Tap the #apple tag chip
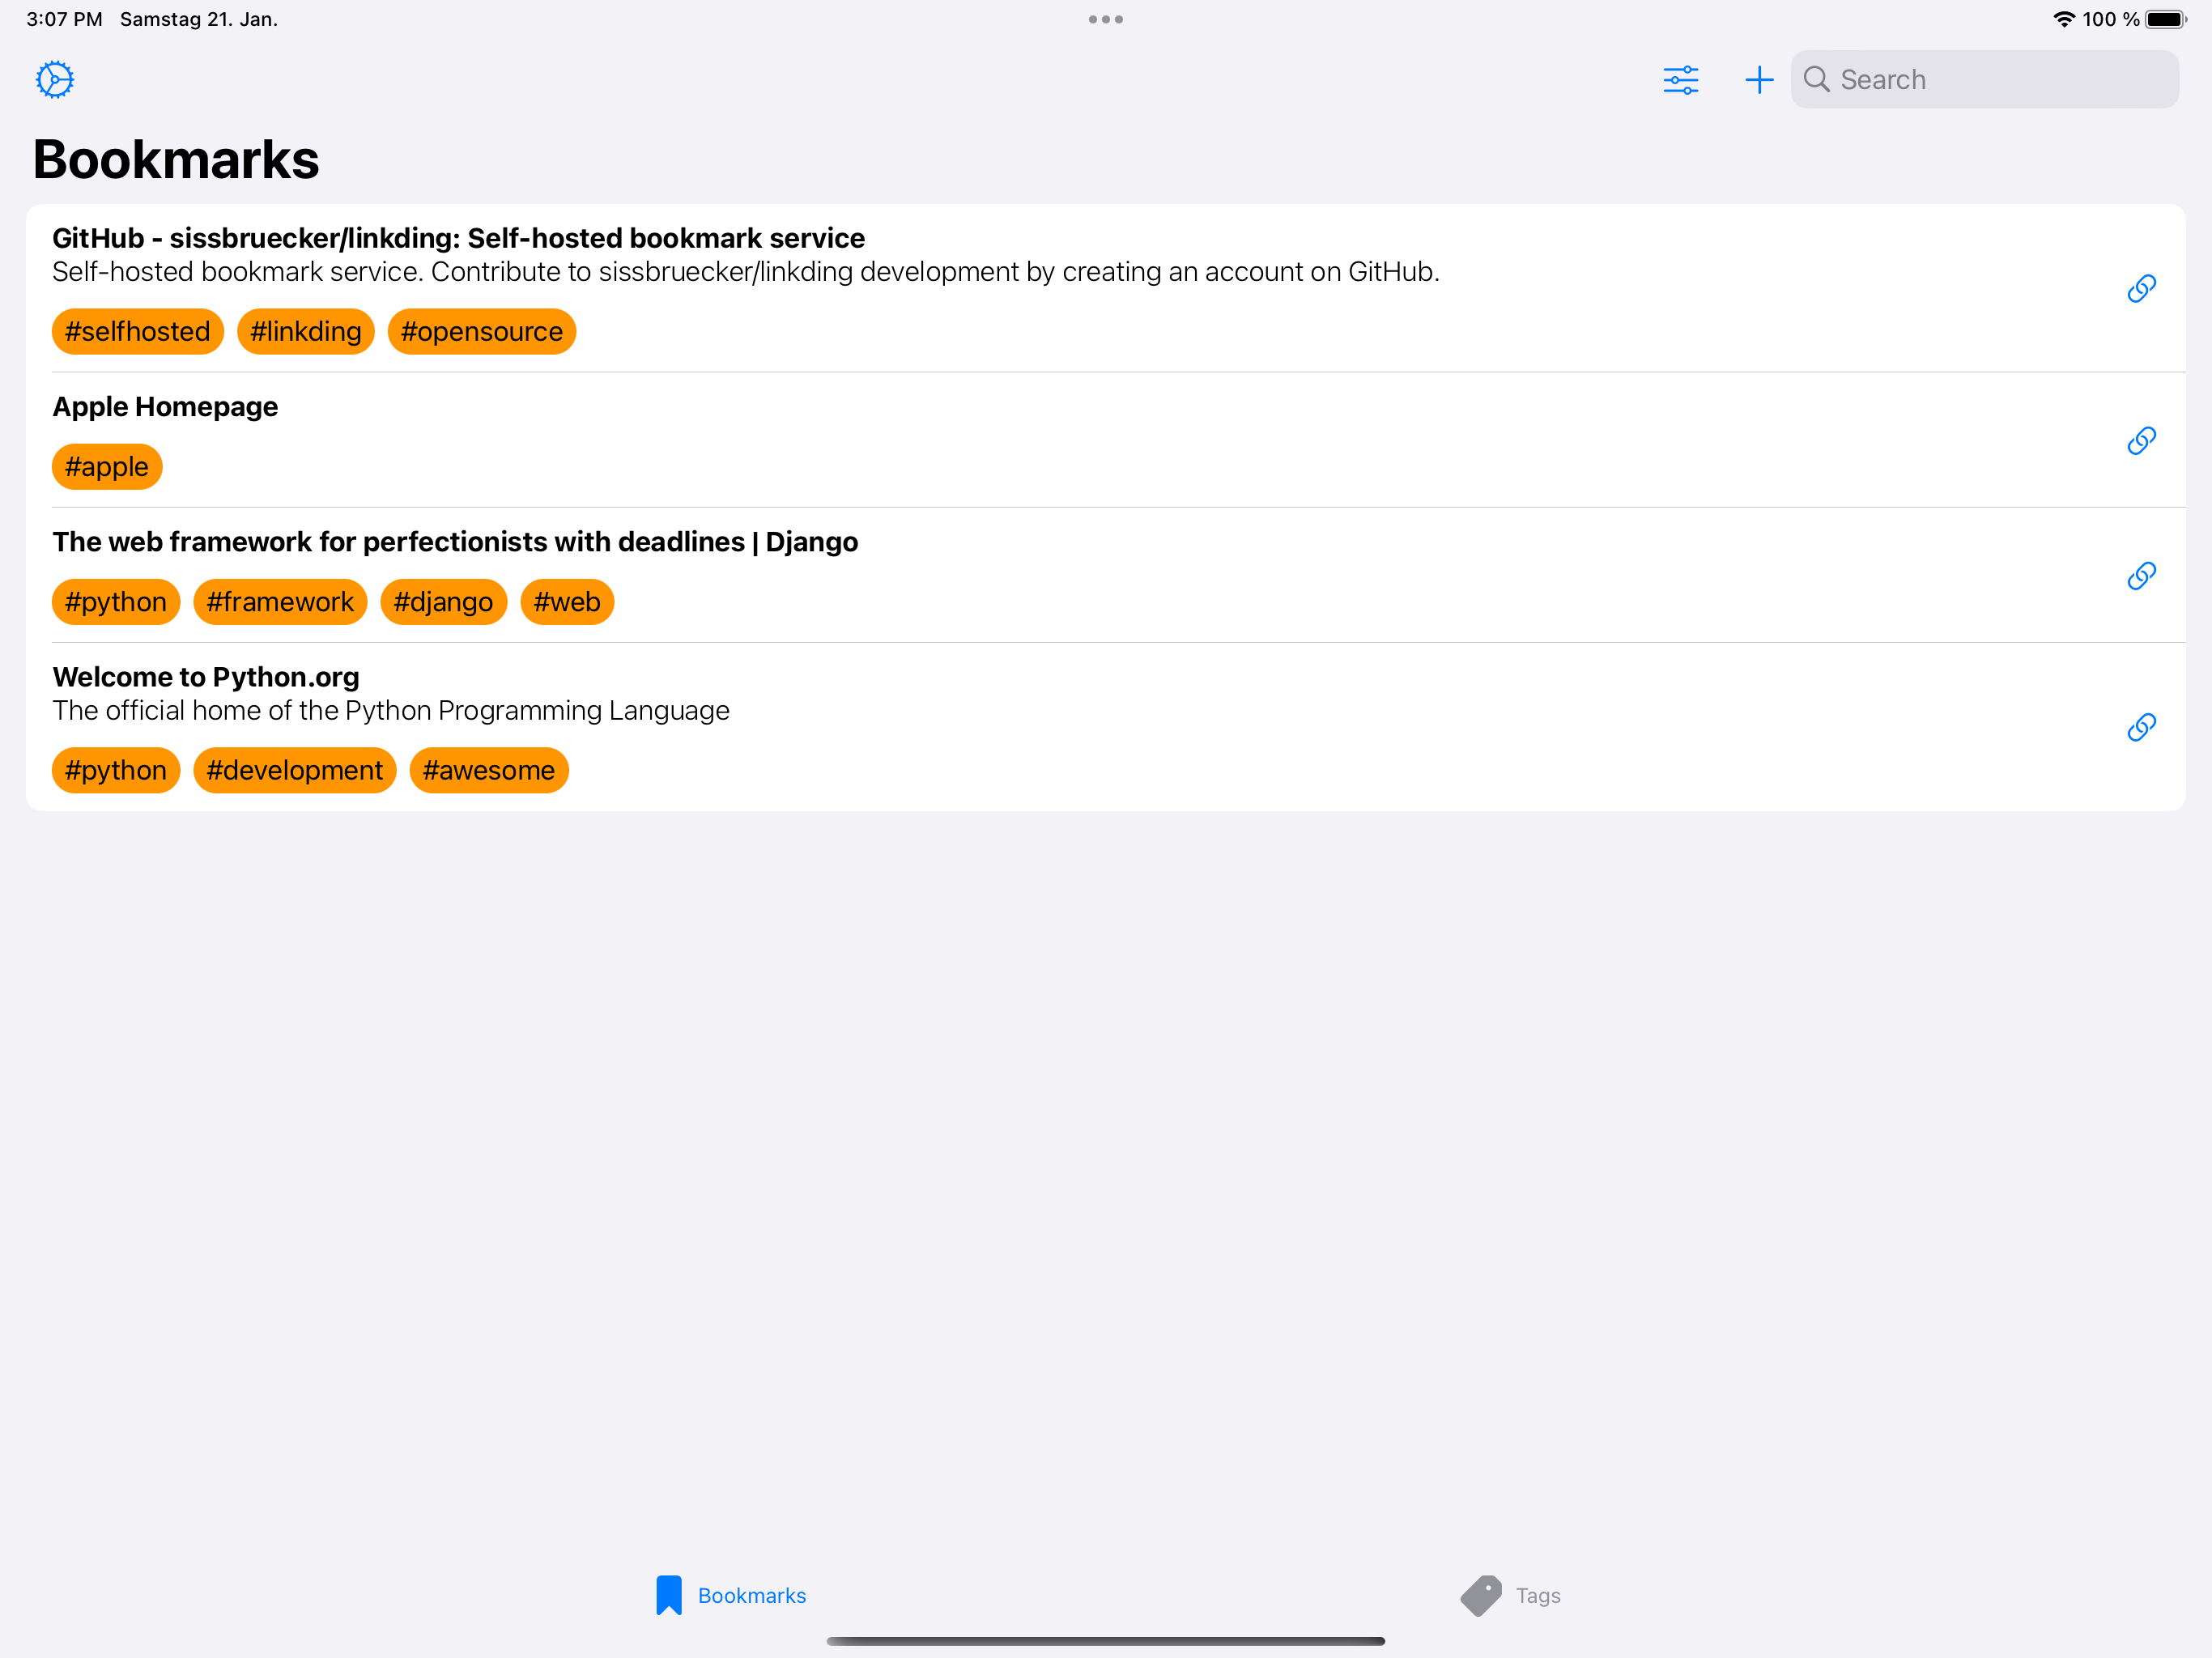The image size is (2212, 1658). (106, 467)
